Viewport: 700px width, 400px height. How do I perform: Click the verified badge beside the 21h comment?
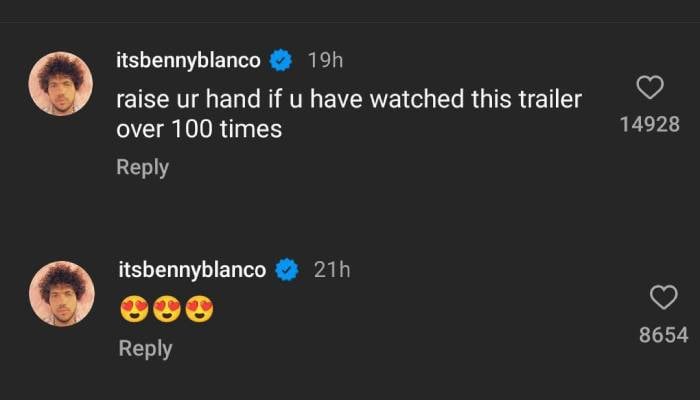(x=287, y=270)
